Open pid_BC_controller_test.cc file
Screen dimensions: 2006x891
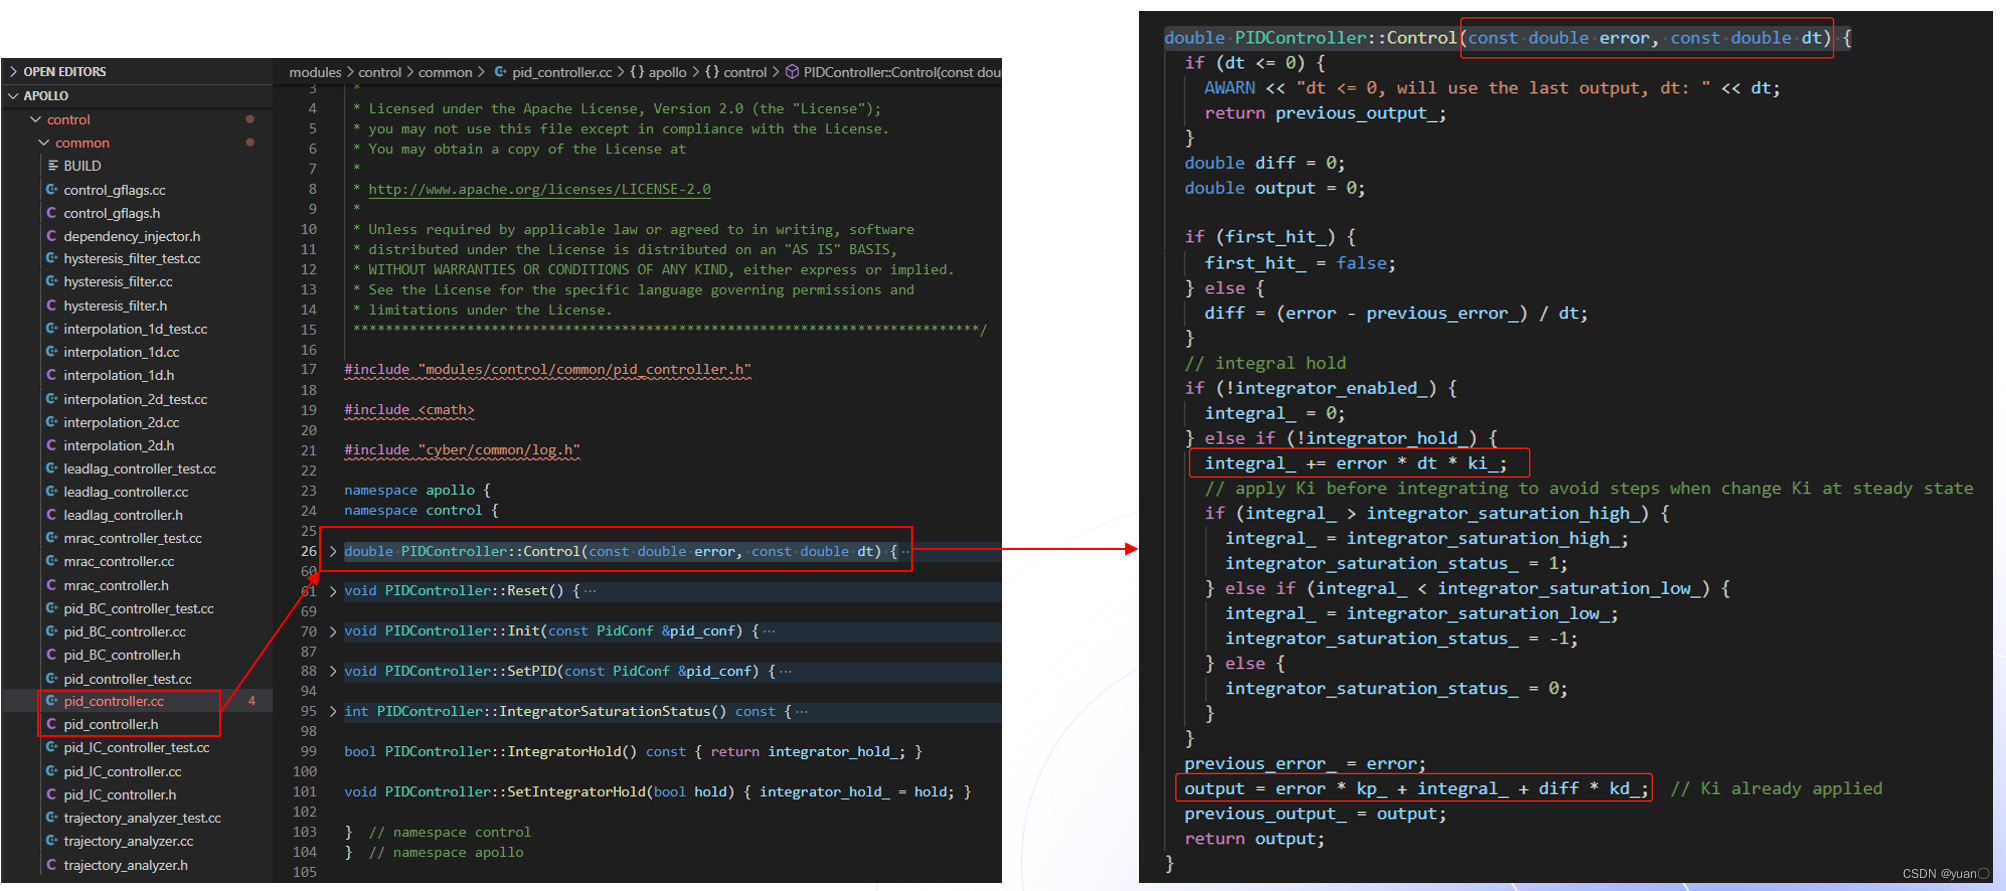point(138,608)
